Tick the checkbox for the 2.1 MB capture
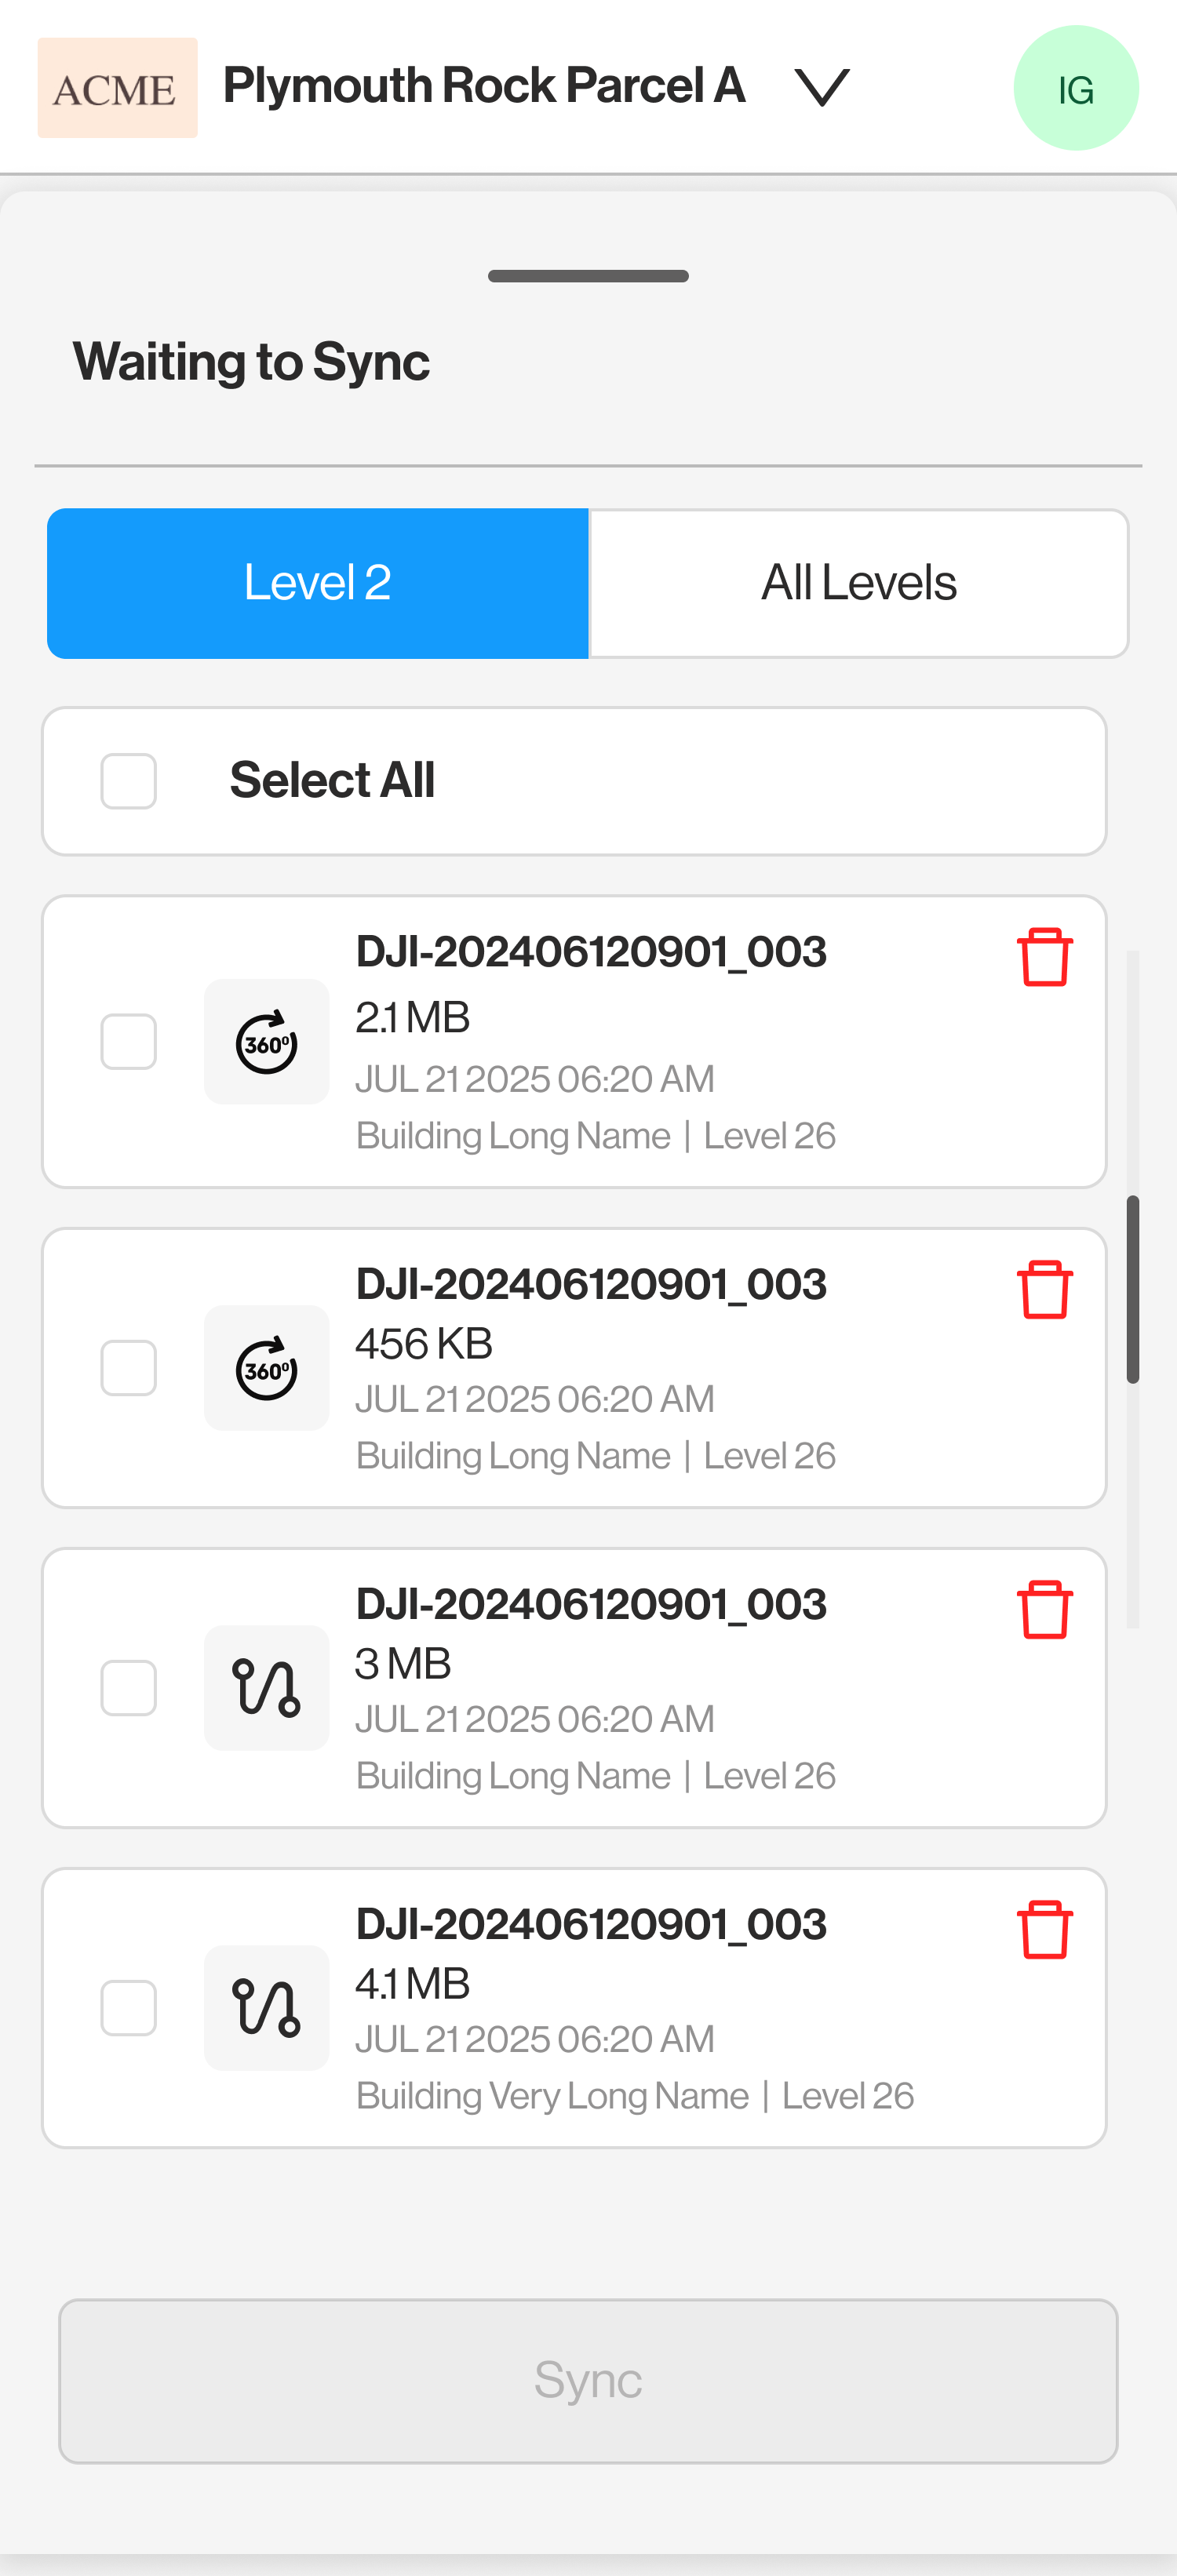Screen dimensions: 1177x2576 129,1042
